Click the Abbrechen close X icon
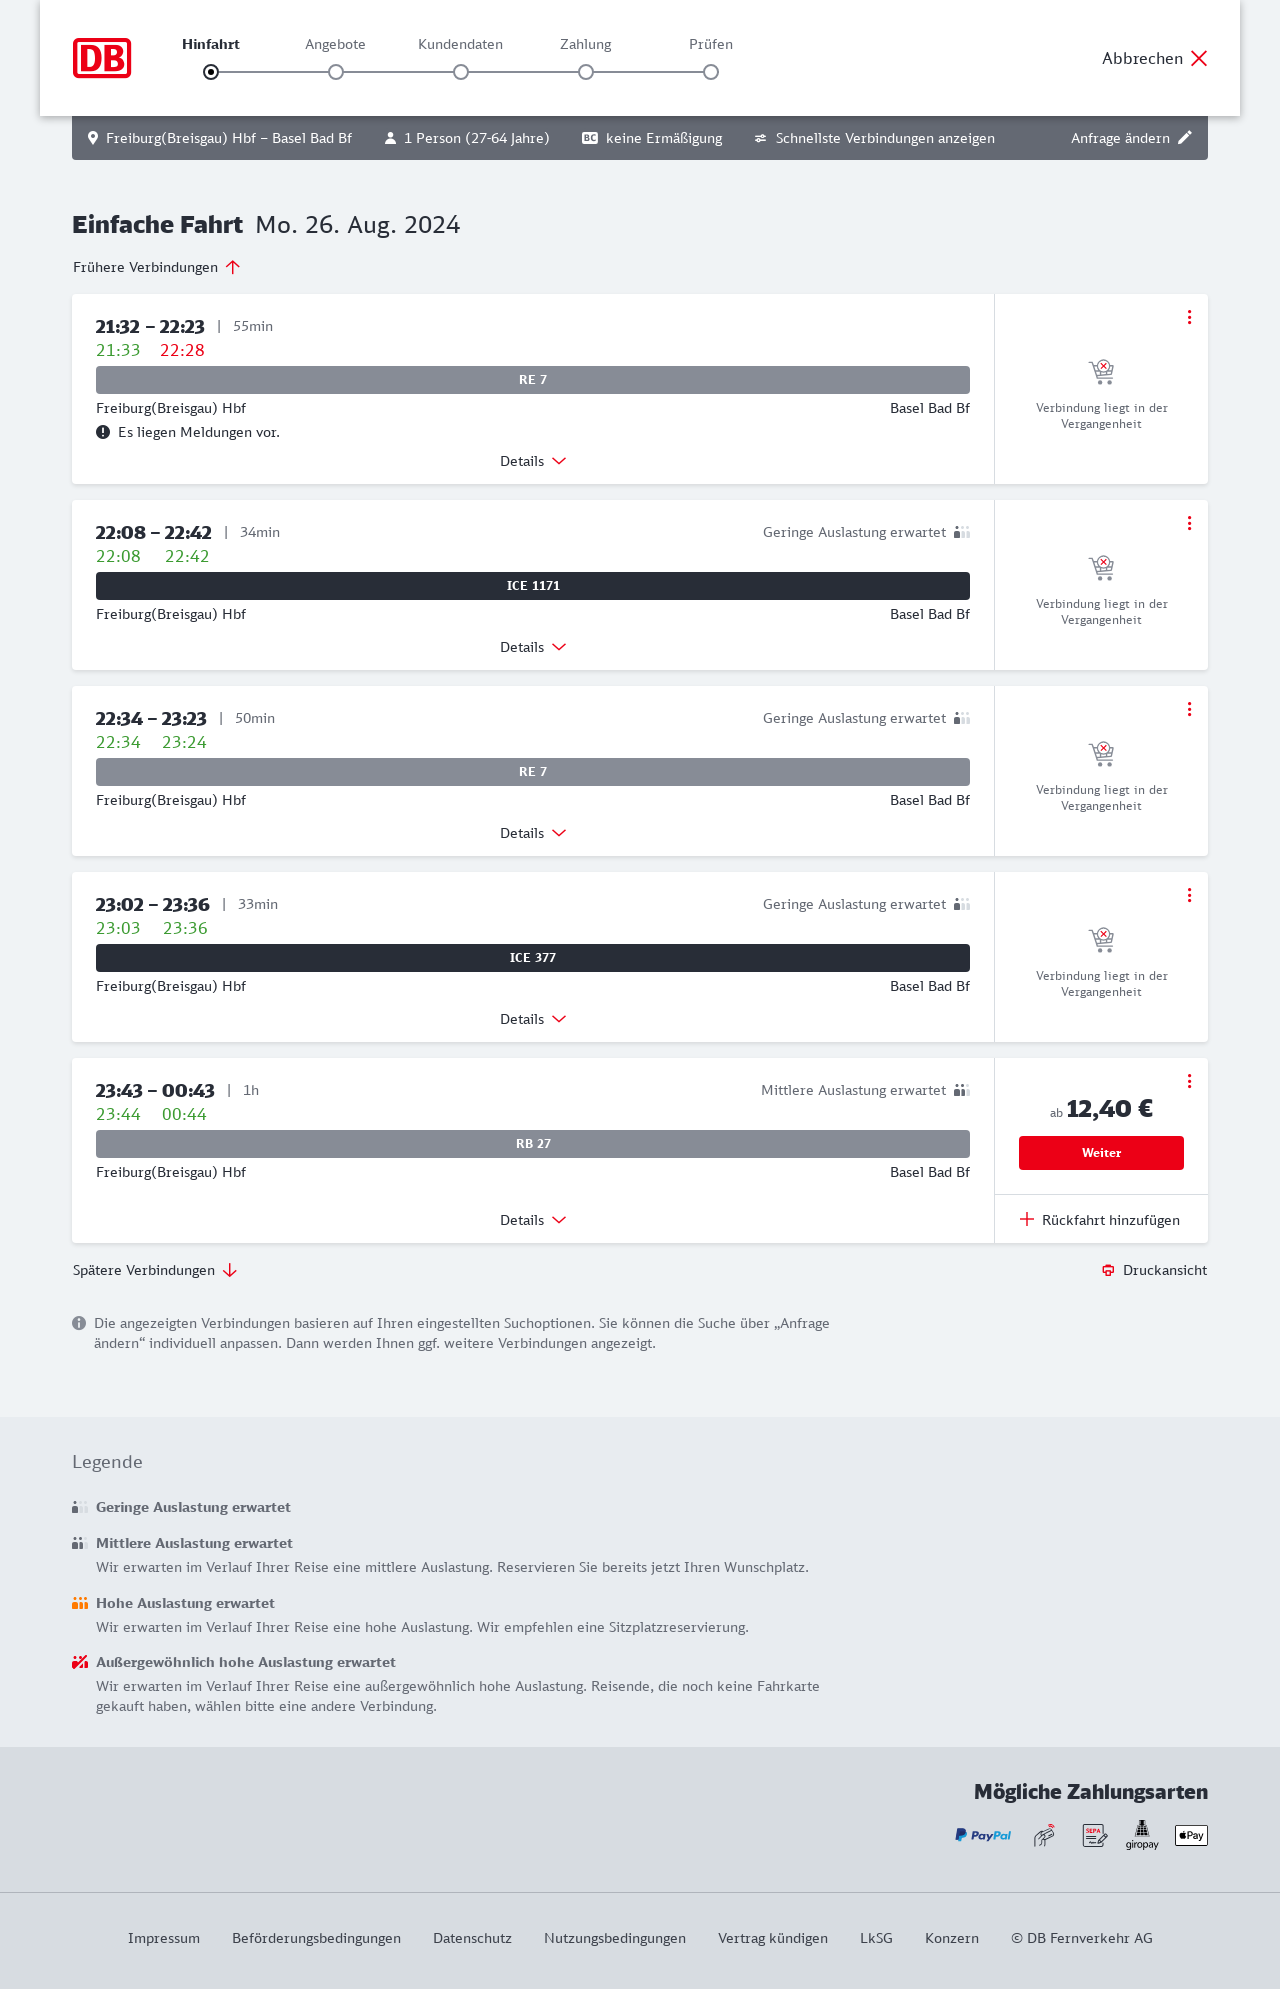 pos(1199,58)
